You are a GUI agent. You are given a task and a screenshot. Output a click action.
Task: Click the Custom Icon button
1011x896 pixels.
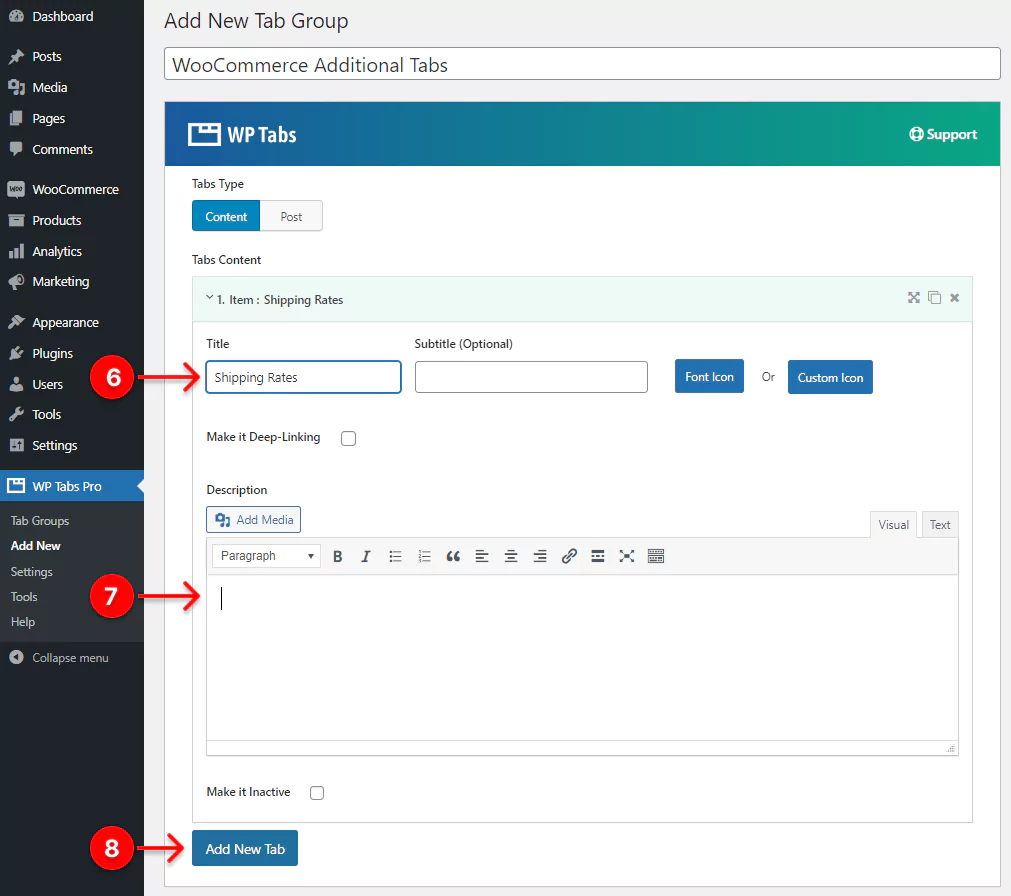click(830, 377)
